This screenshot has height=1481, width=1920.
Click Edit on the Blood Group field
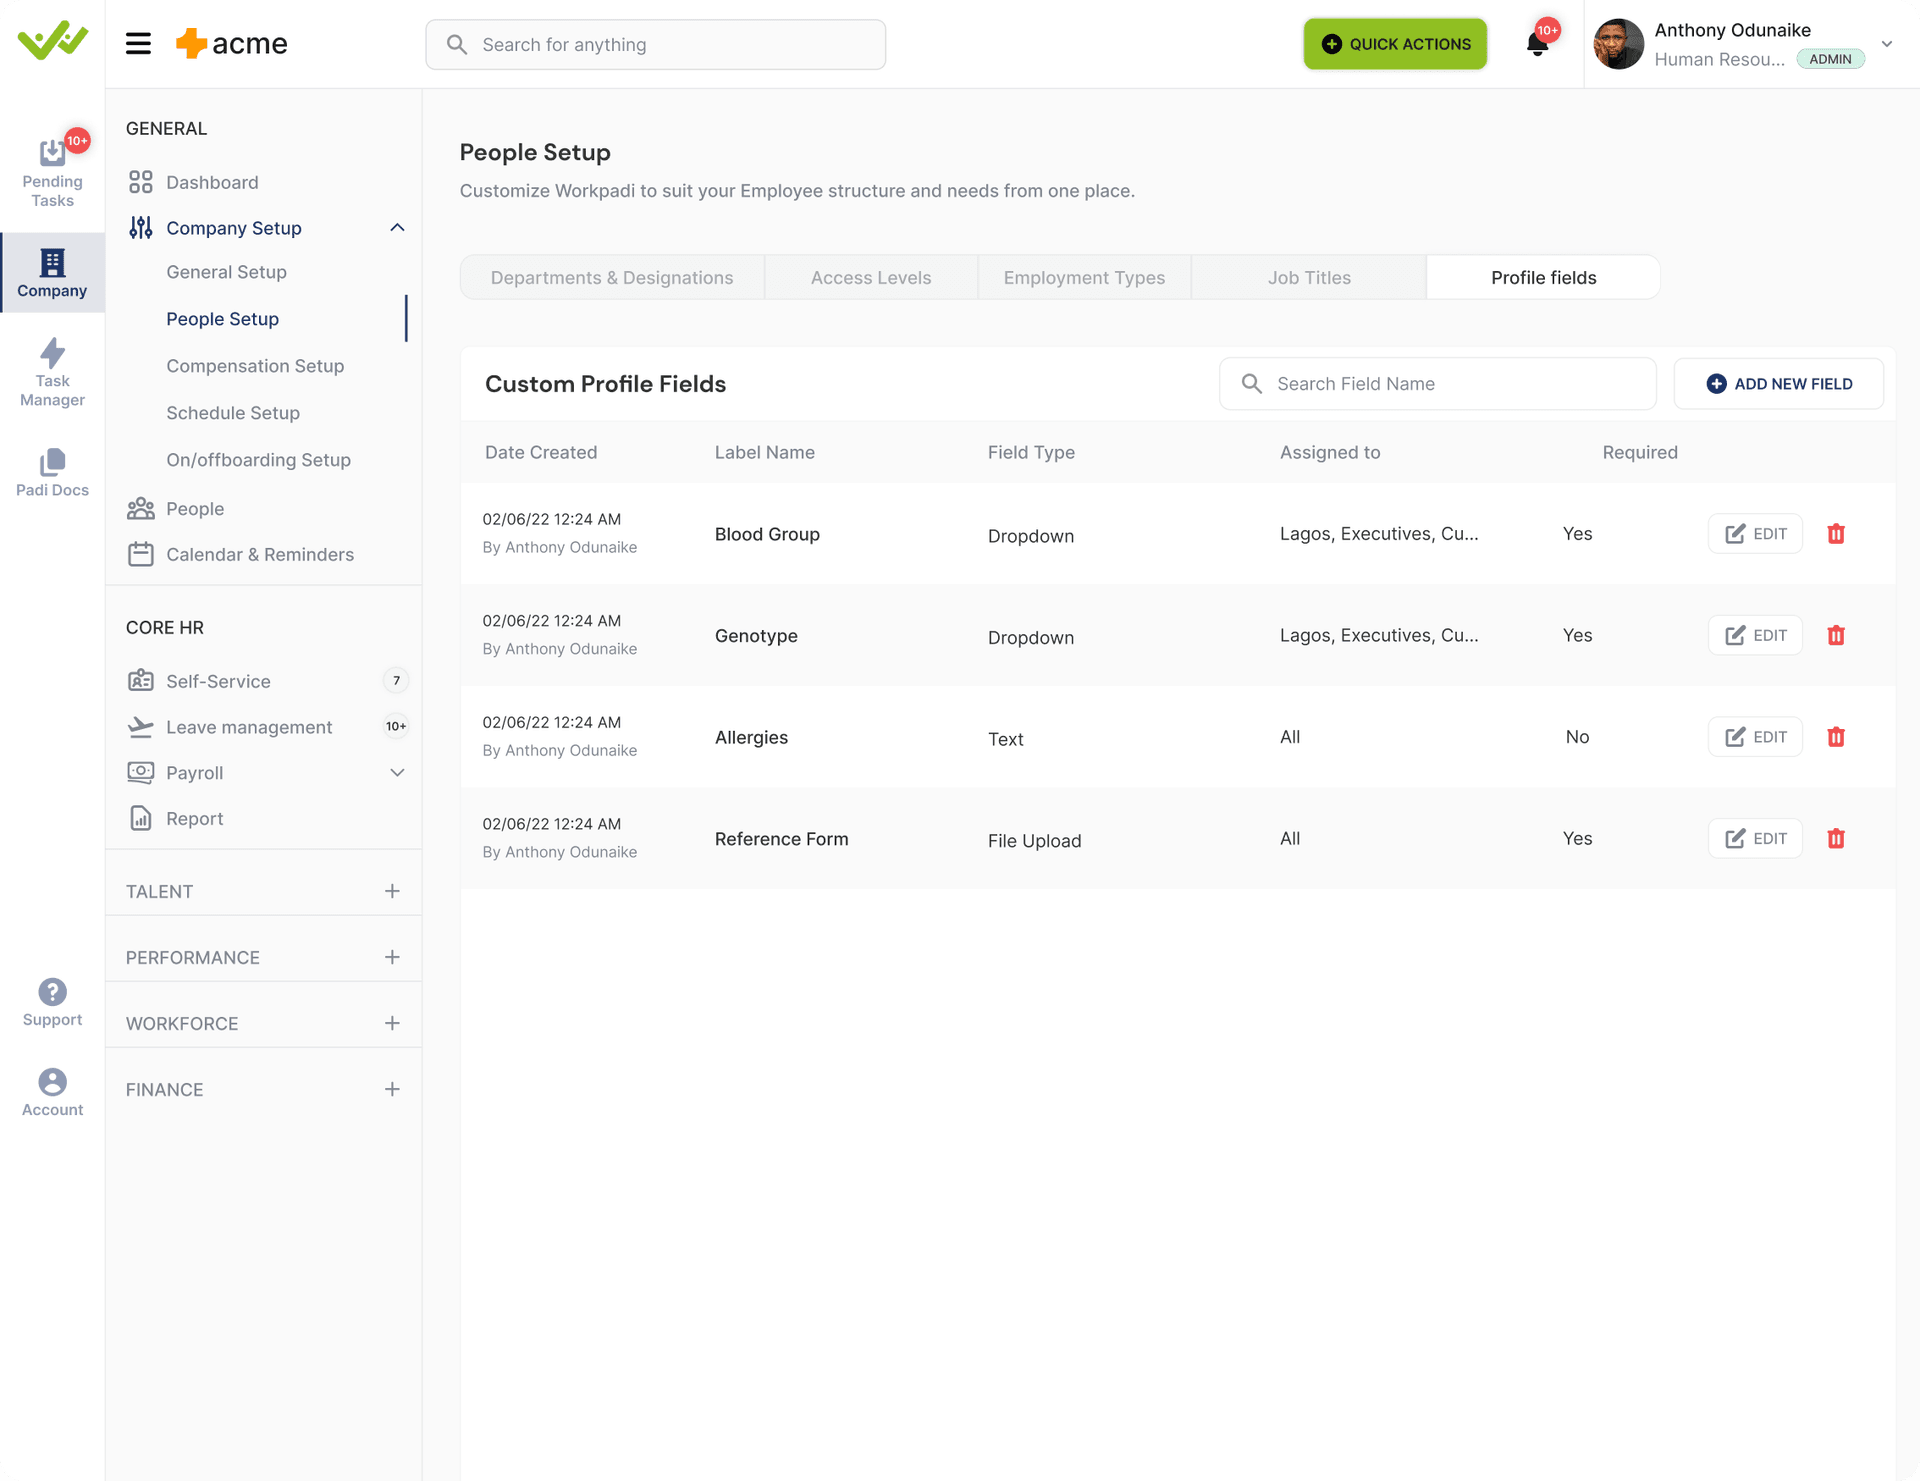tap(1754, 534)
